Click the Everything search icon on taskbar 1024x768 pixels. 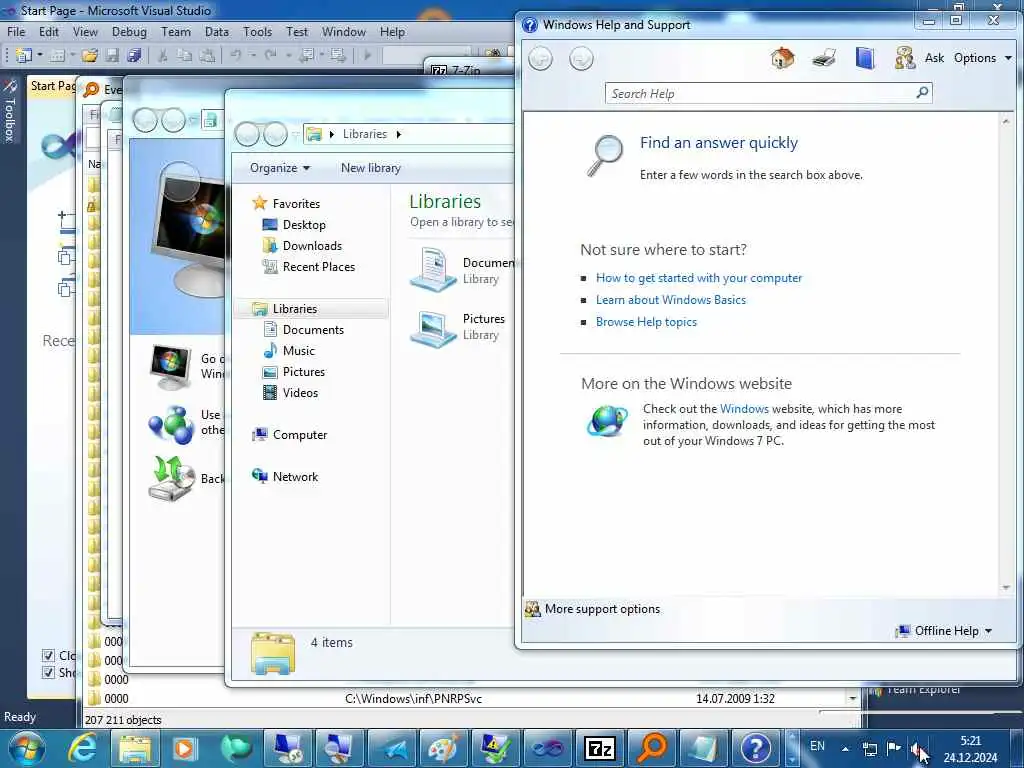click(652, 748)
